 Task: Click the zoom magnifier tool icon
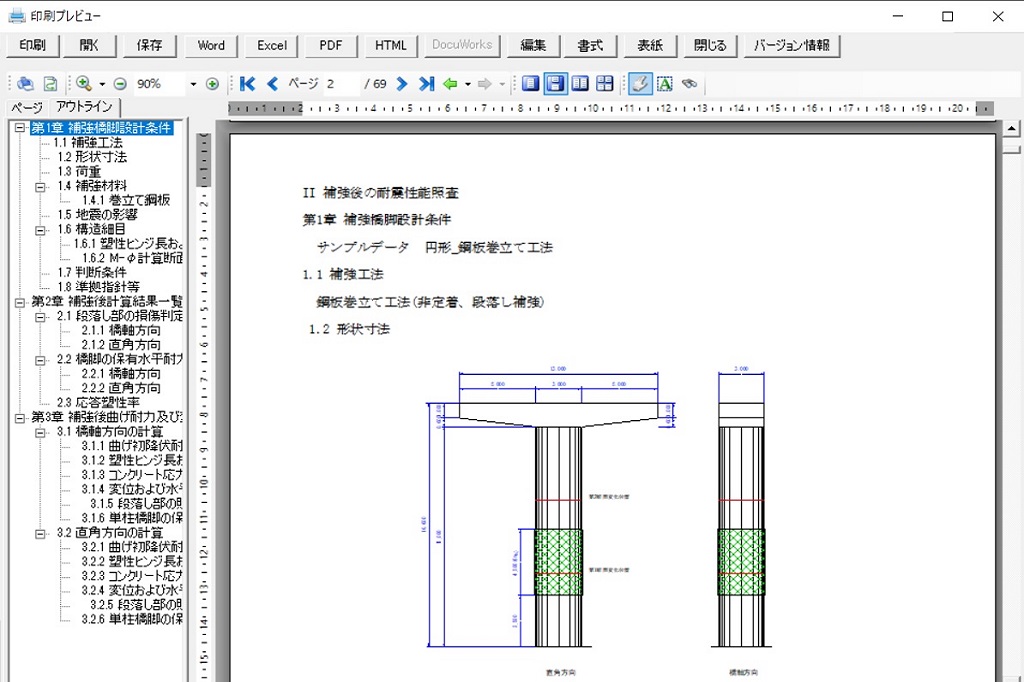coord(84,84)
